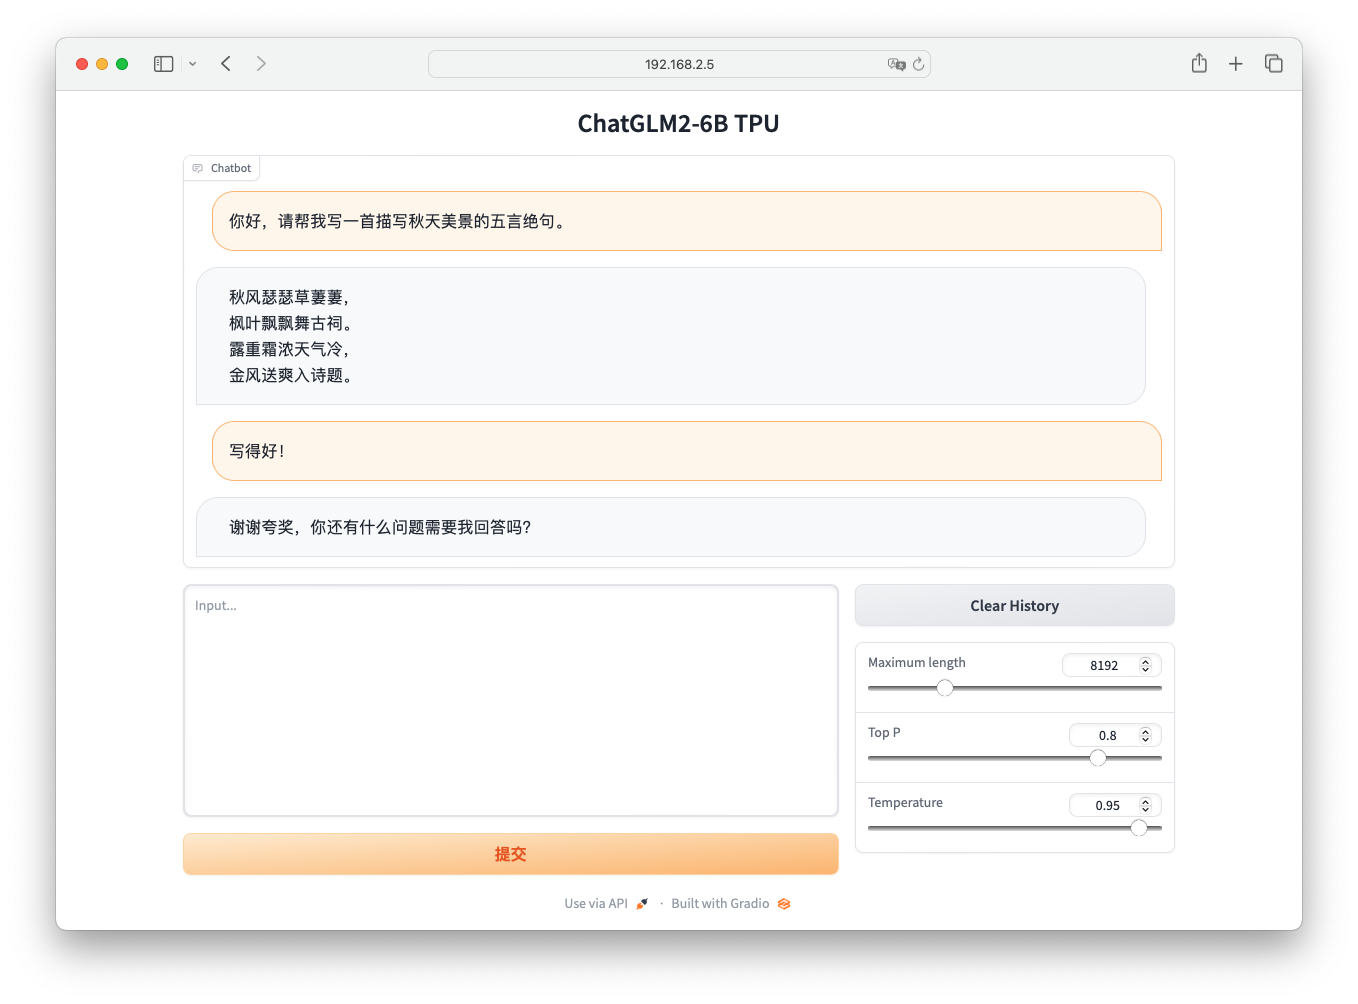Toggle the Safari sidebar

(162, 63)
